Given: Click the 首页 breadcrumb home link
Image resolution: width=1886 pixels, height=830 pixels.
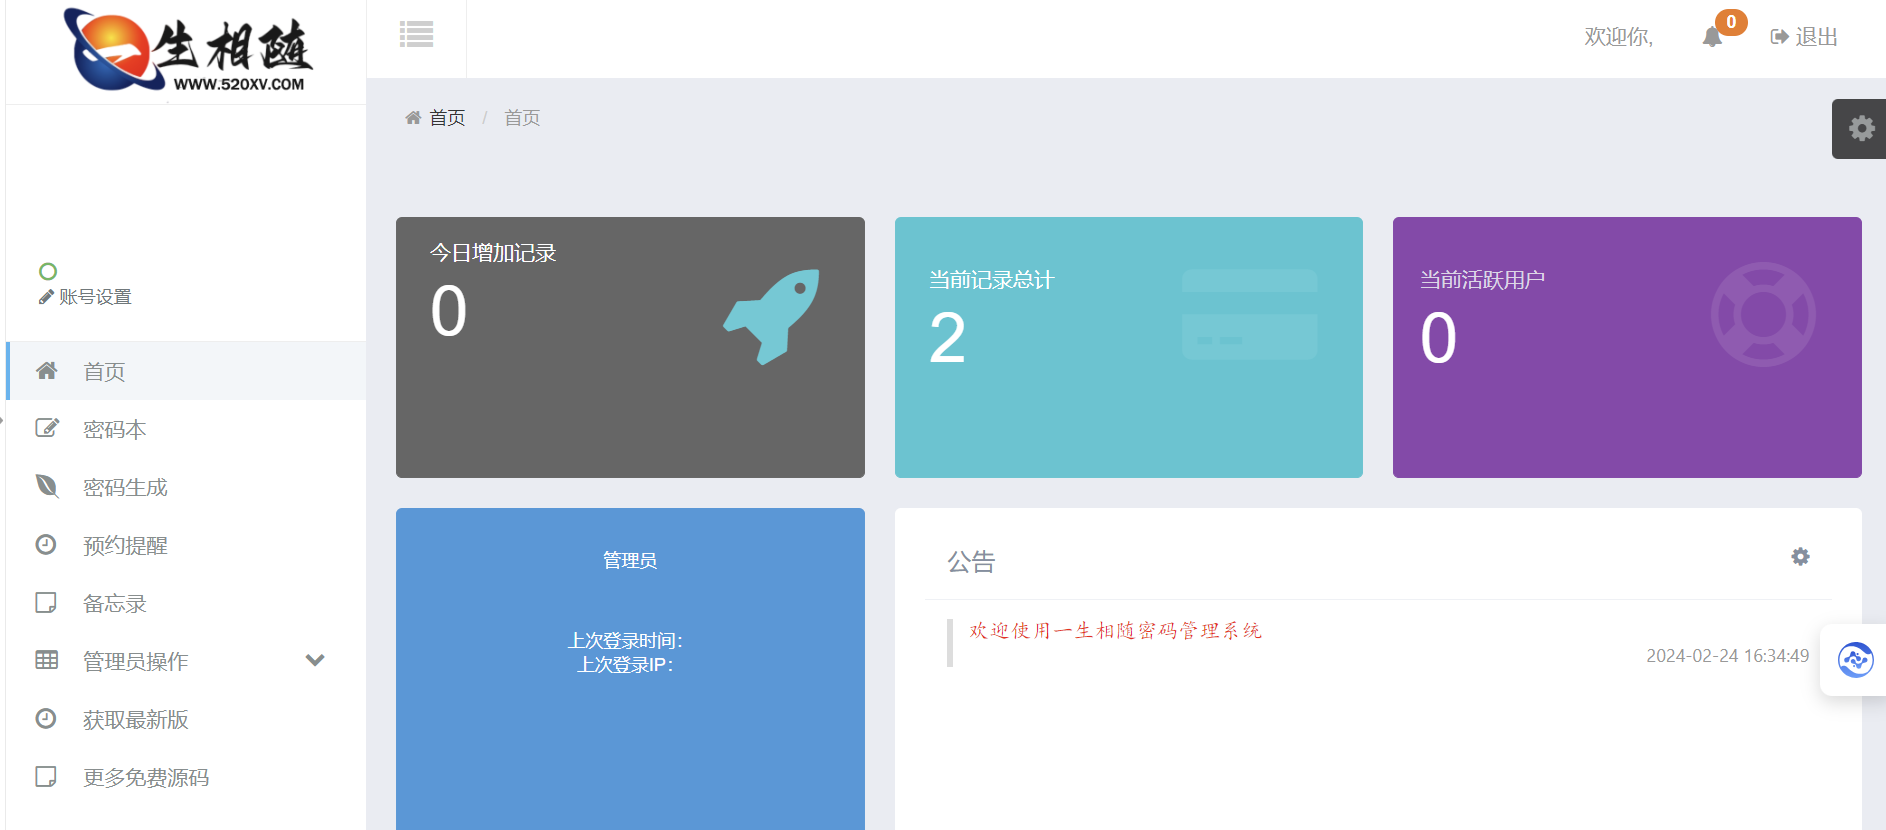Looking at the screenshot, I should tap(446, 118).
